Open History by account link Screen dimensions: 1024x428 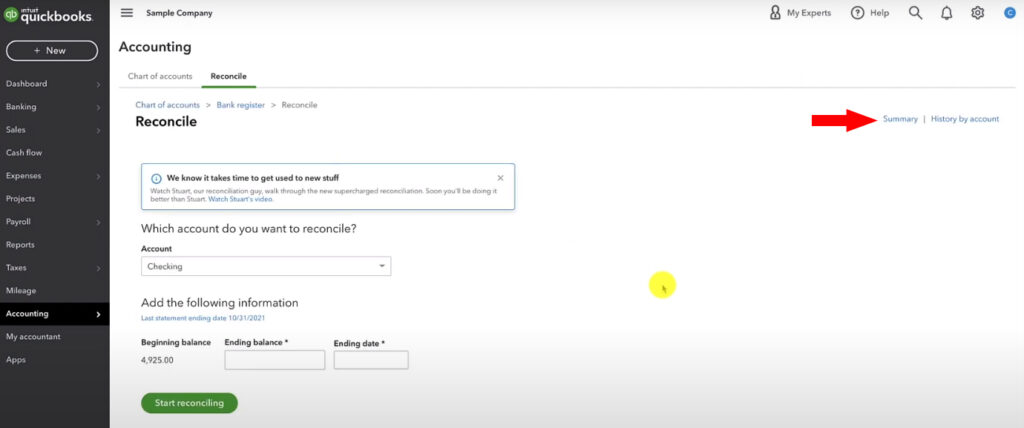(965, 119)
